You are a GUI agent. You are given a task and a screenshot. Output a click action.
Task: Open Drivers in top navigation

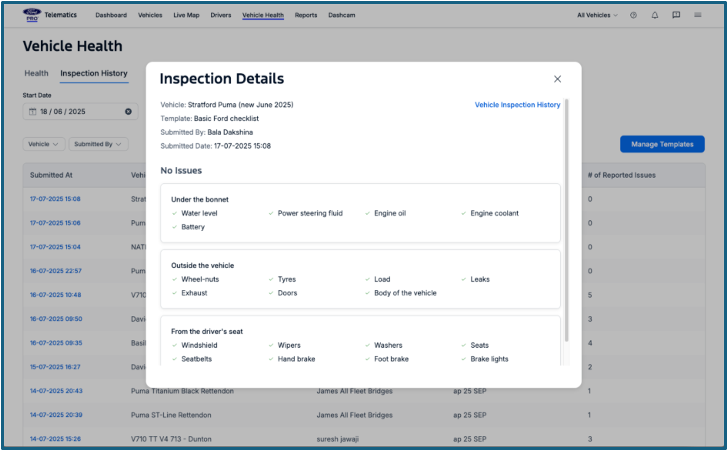click(x=221, y=15)
